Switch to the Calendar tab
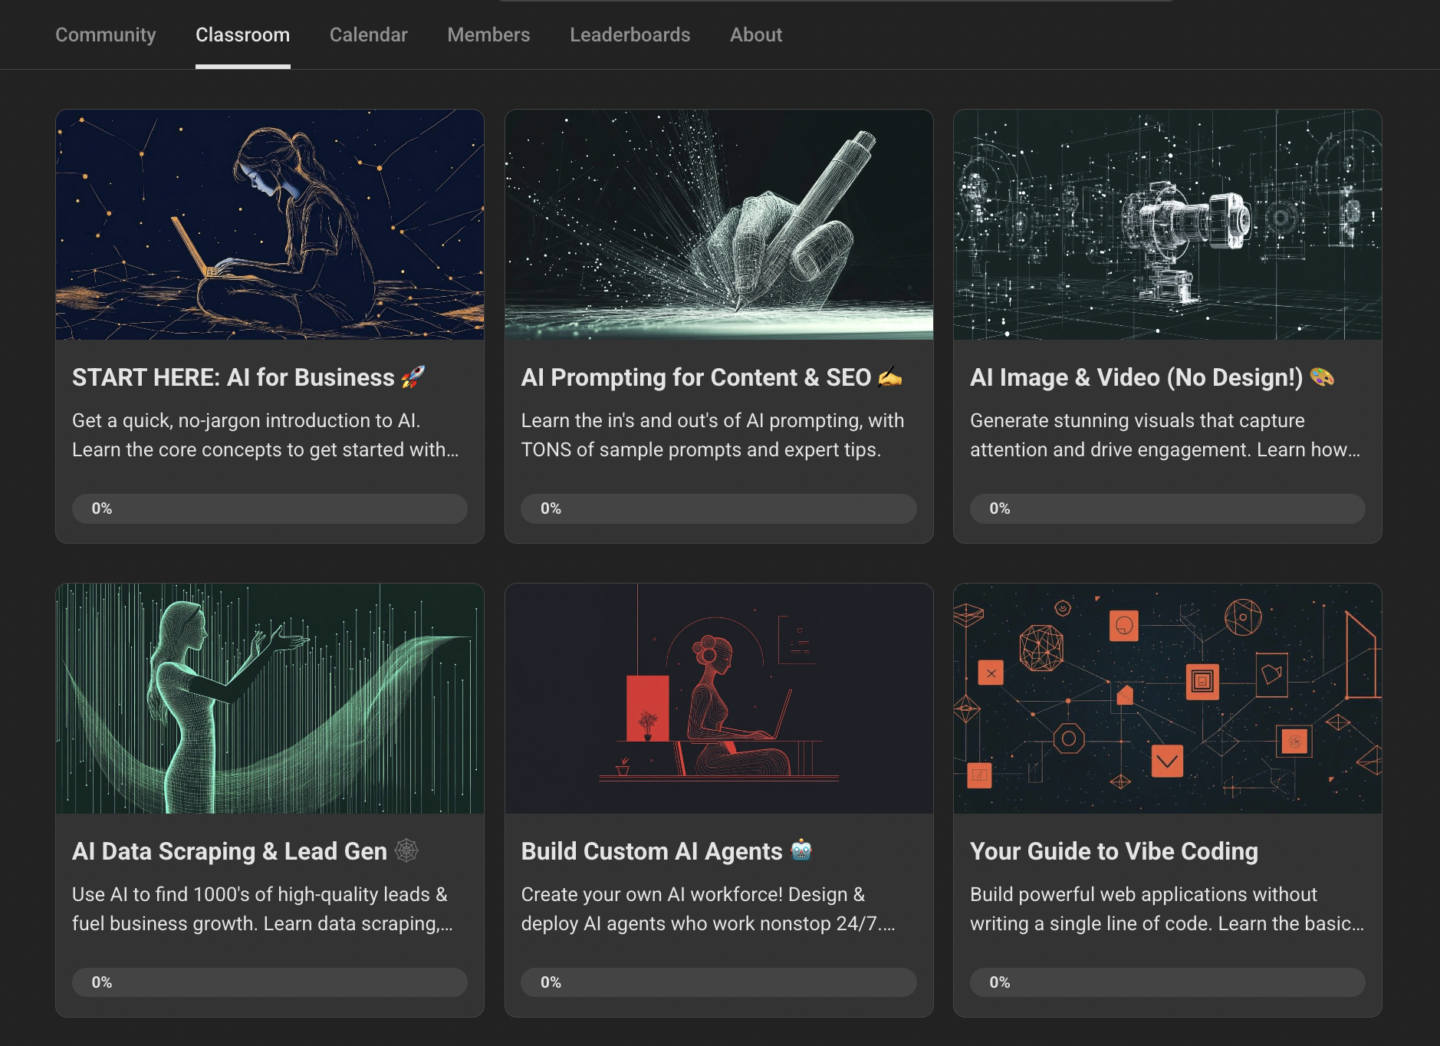This screenshot has height=1046, width=1440. pyautogui.click(x=368, y=35)
